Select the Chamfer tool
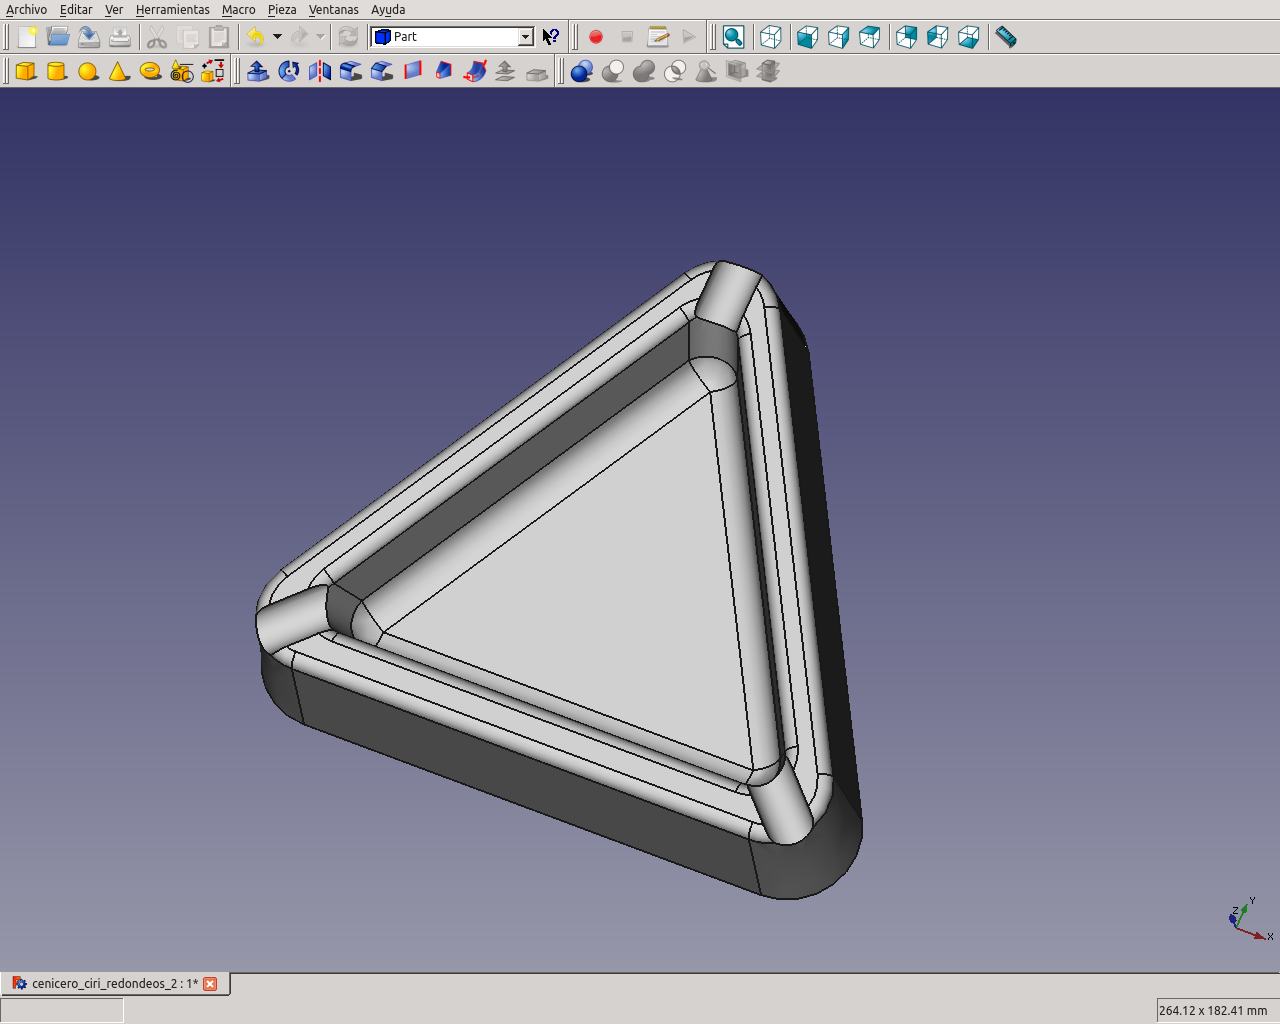The height and width of the screenshot is (1024, 1280). point(382,71)
